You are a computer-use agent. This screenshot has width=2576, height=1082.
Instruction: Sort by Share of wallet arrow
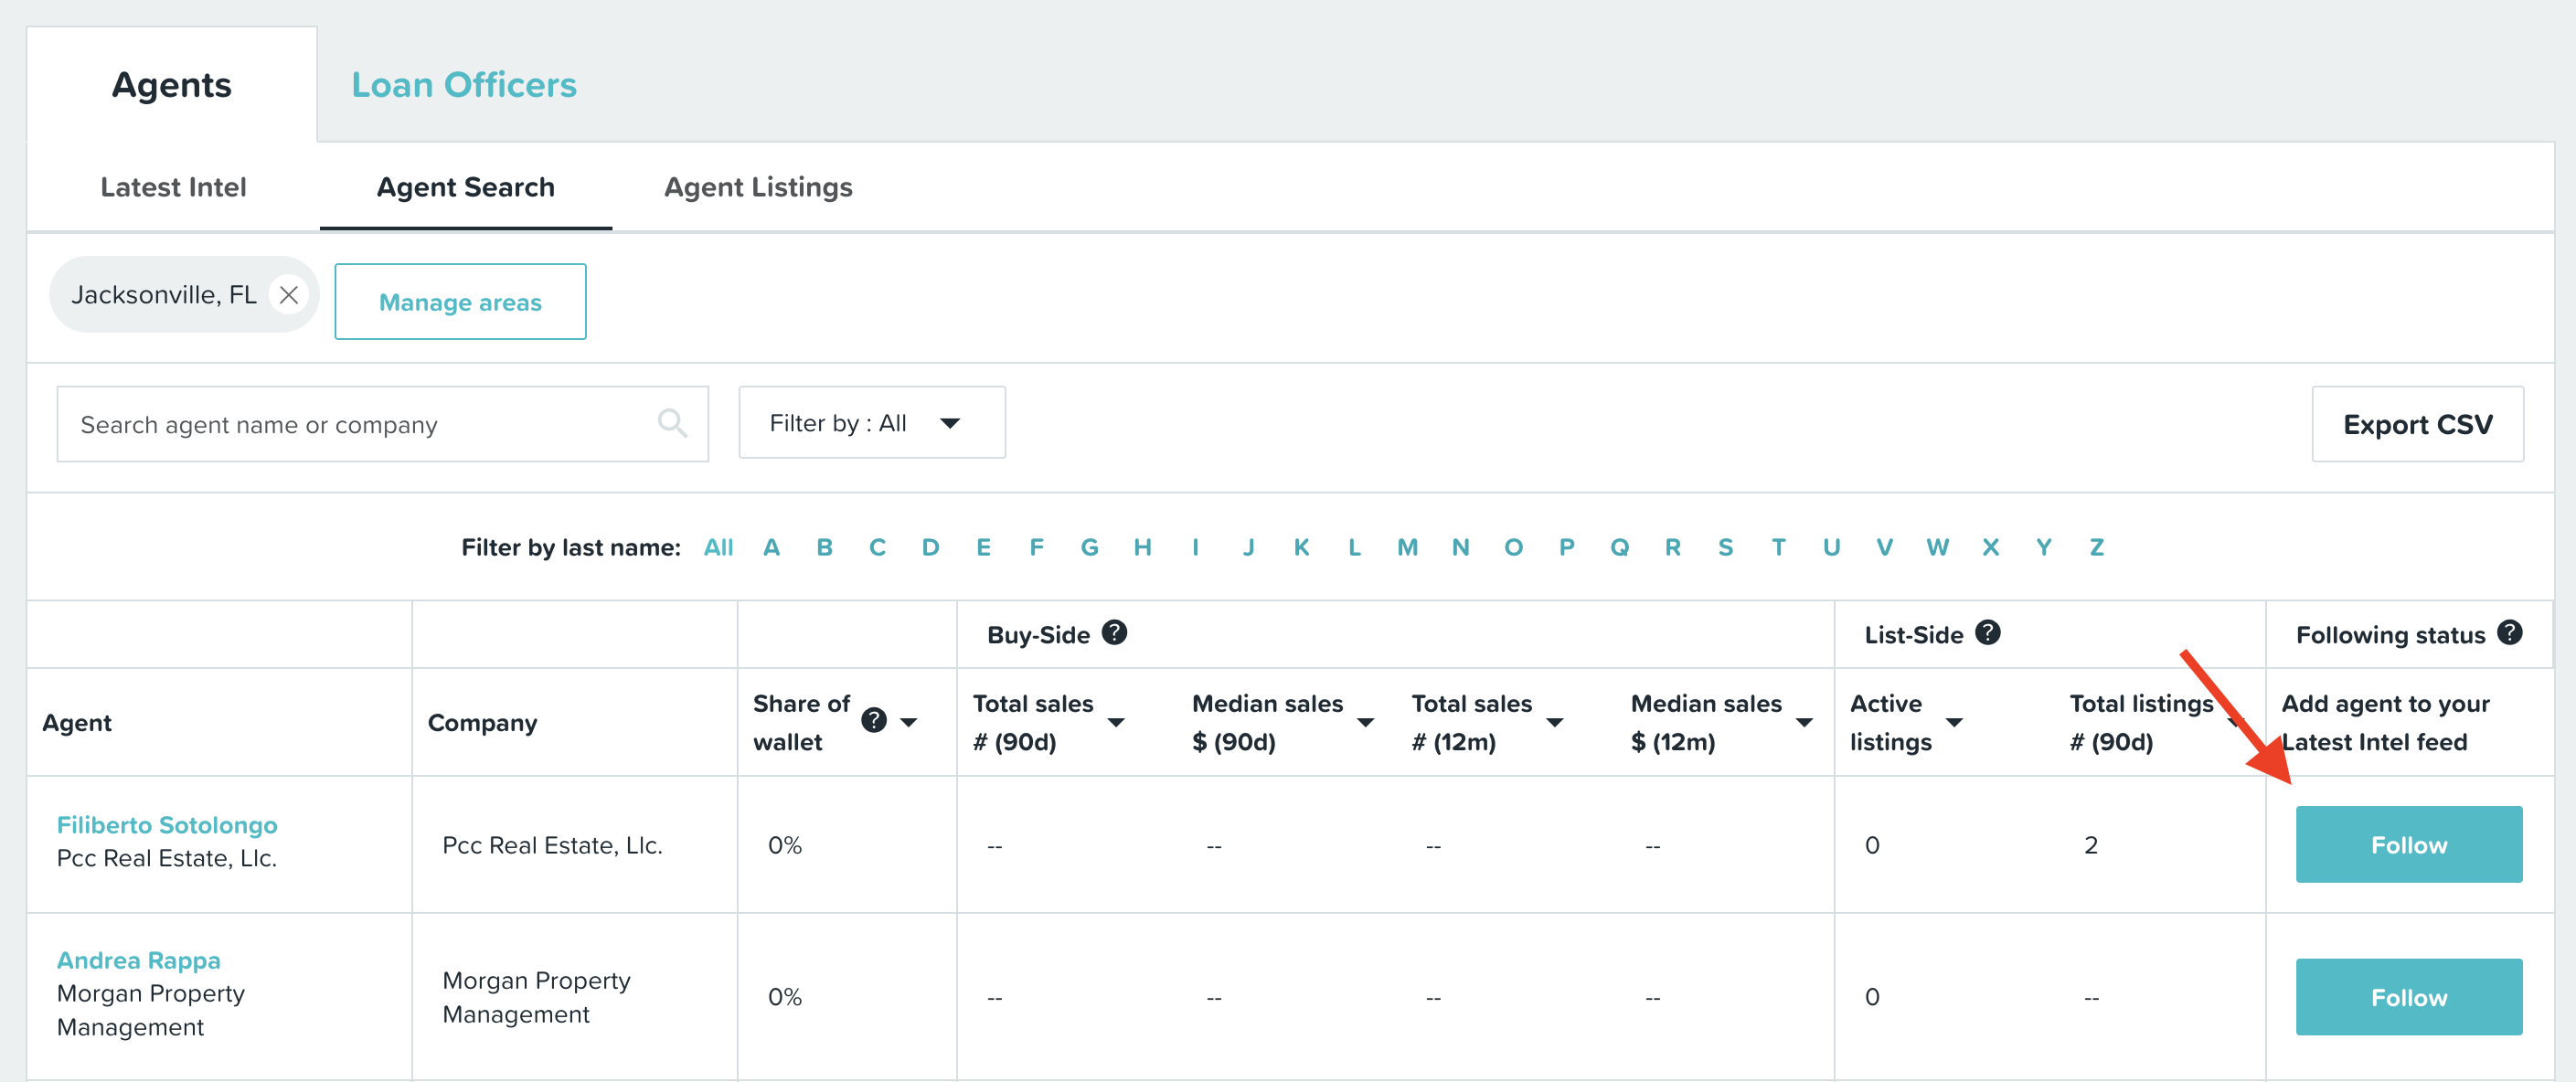[x=909, y=722]
